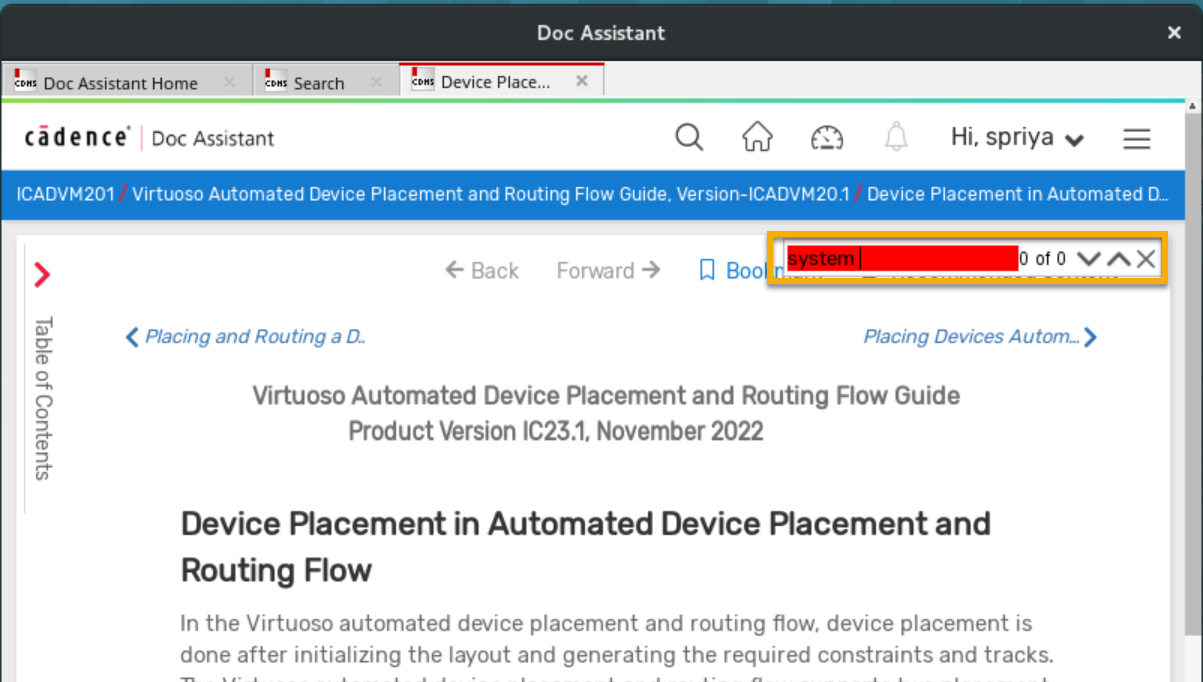Click the Forward navigation button
Viewport: 1203px width, 682px height.
608,270
